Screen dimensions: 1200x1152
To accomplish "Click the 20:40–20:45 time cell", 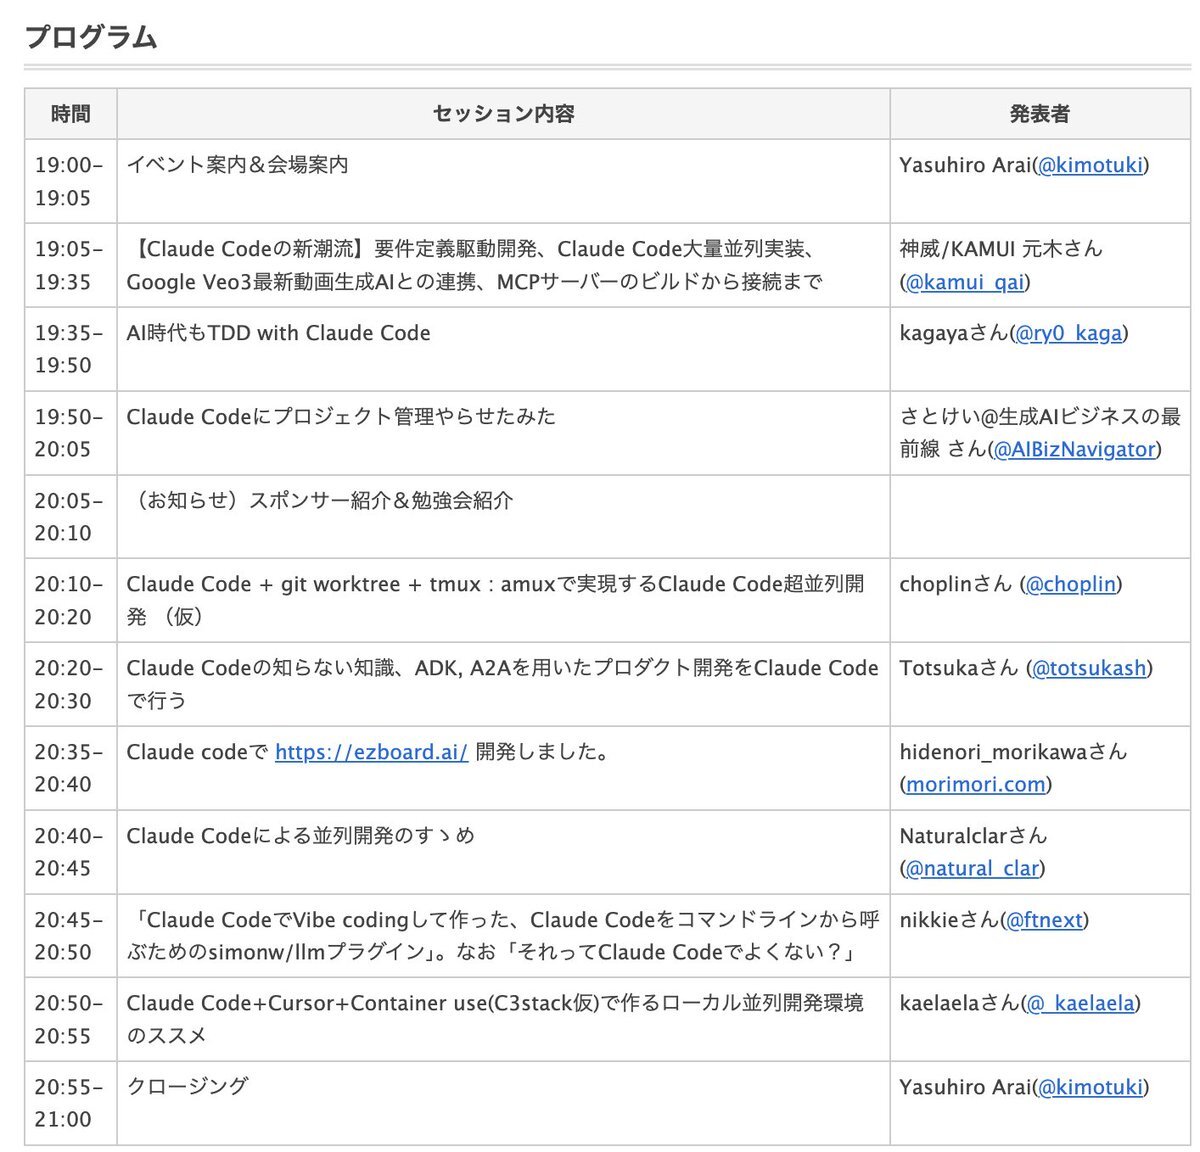I will [x=71, y=852].
